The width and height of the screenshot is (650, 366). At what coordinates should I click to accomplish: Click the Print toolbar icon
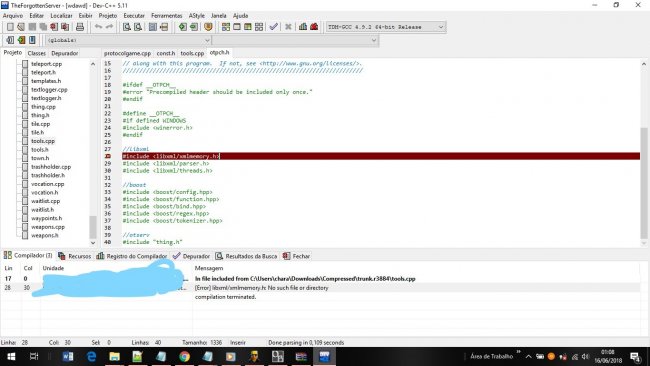(80, 27)
